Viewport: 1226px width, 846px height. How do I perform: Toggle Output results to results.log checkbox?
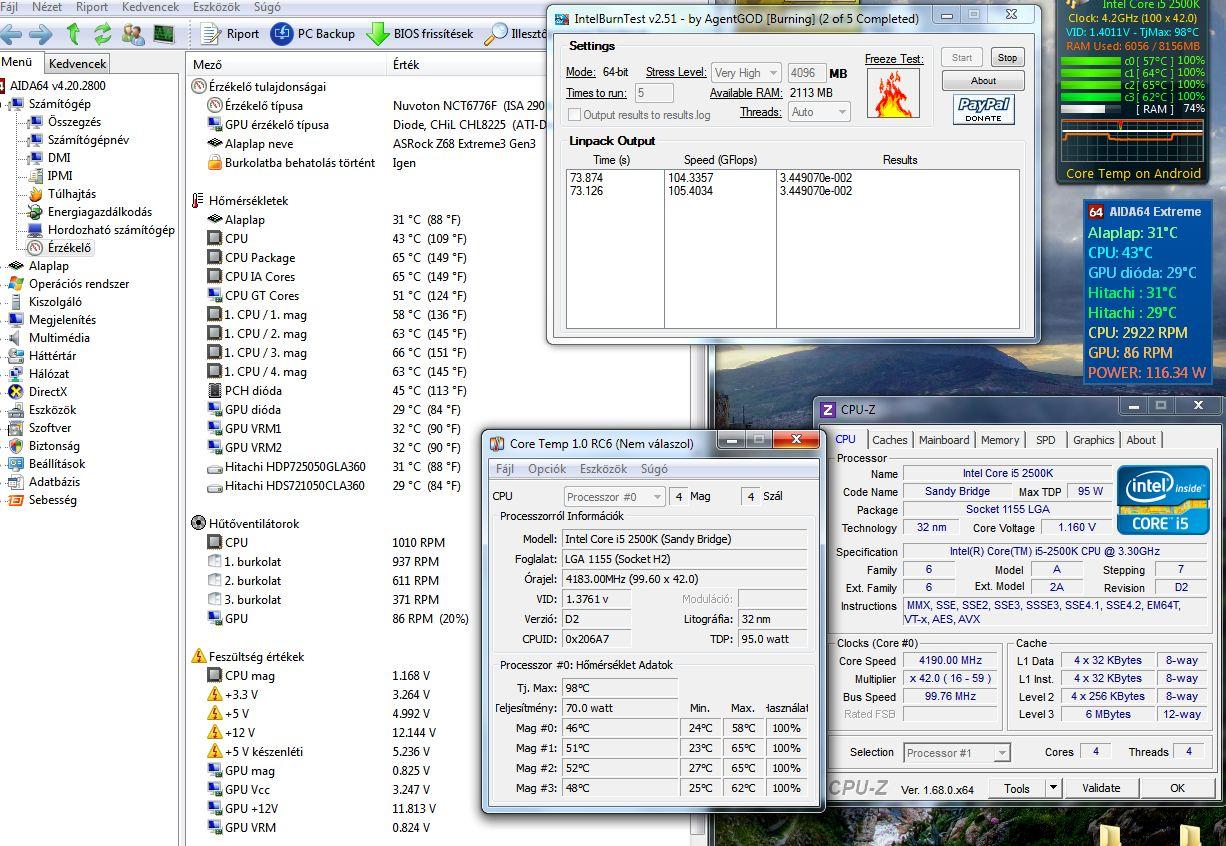tap(574, 115)
